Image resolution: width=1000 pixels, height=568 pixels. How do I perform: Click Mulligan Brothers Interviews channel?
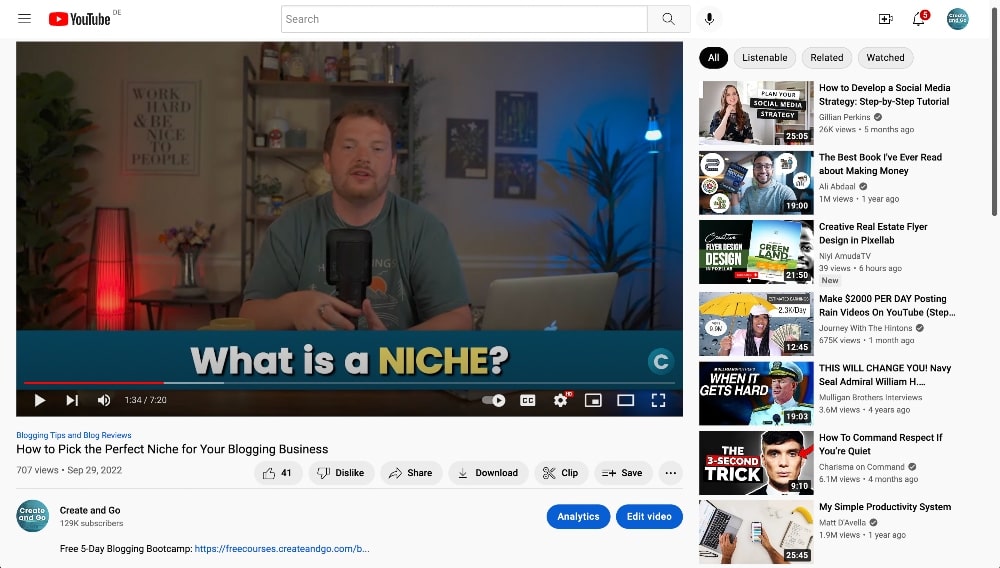871,398
